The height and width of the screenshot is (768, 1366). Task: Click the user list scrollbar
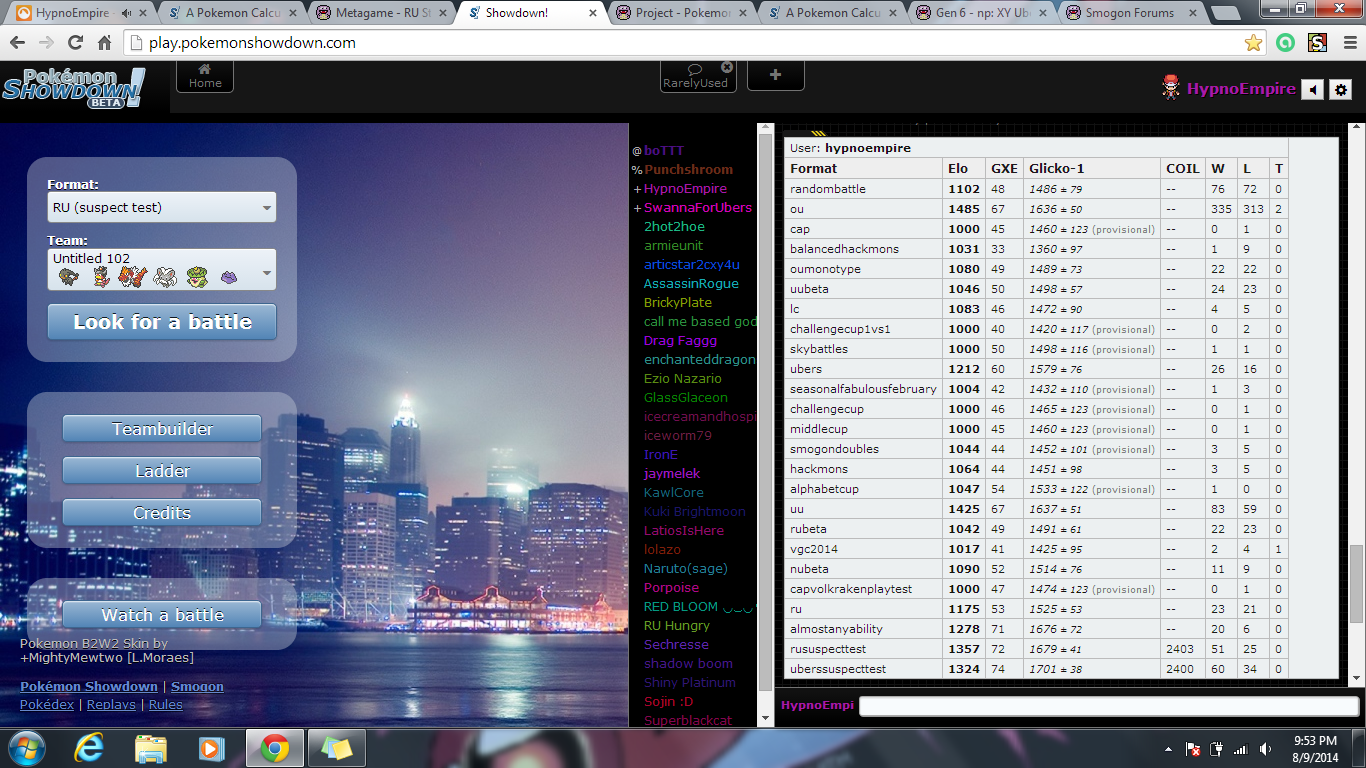pyautogui.click(x=765, y=410)
